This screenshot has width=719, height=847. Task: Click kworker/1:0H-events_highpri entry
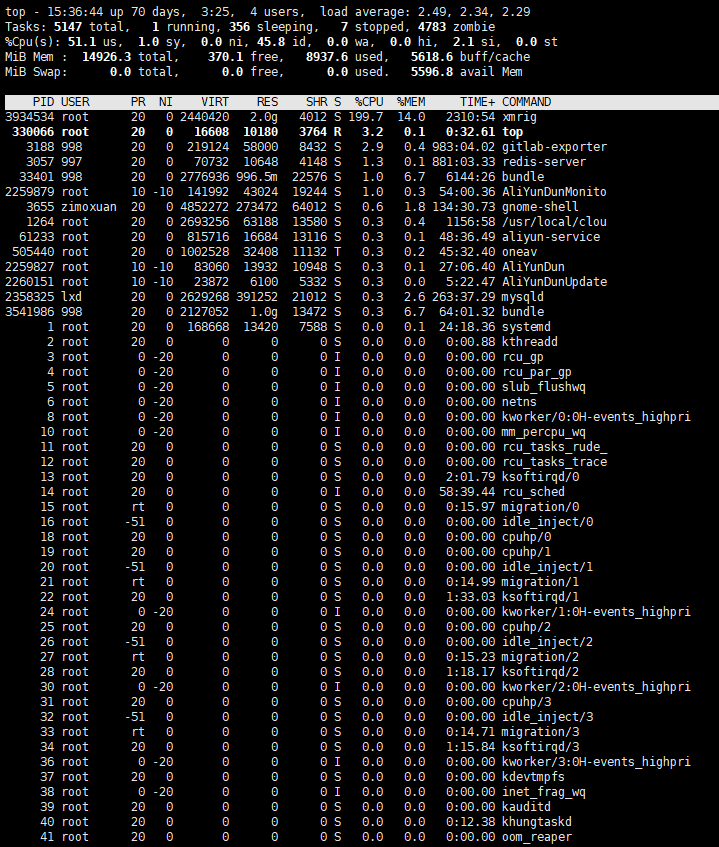coord(596,612)
